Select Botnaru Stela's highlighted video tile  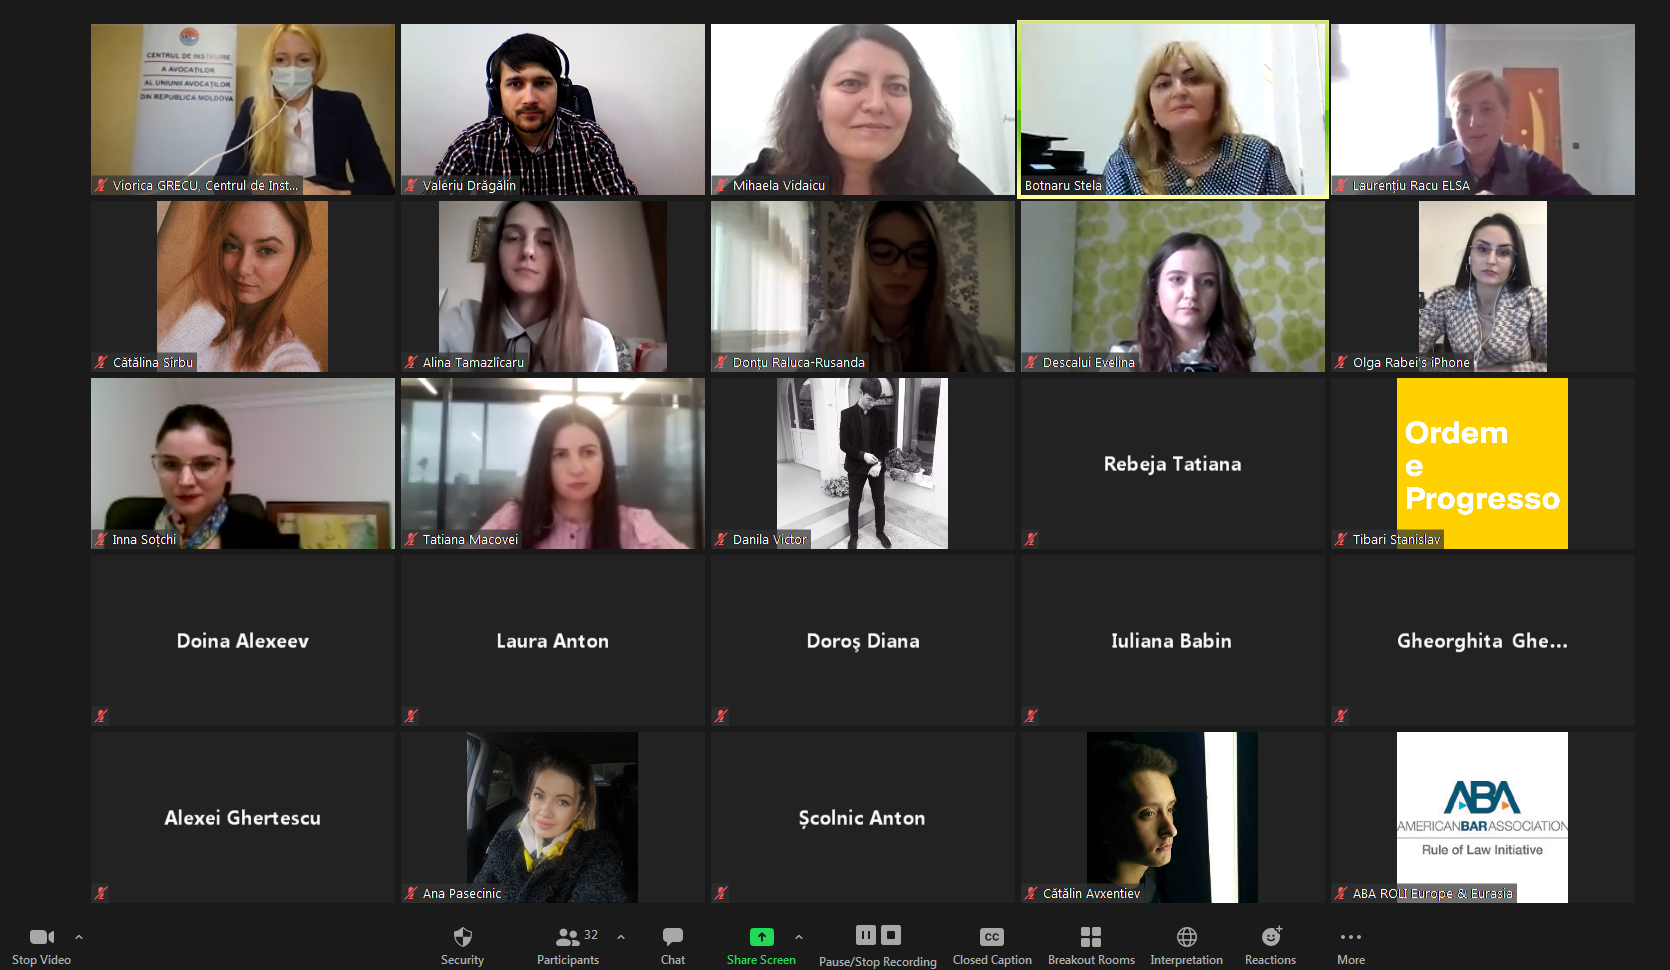[x=1173, y=109]
